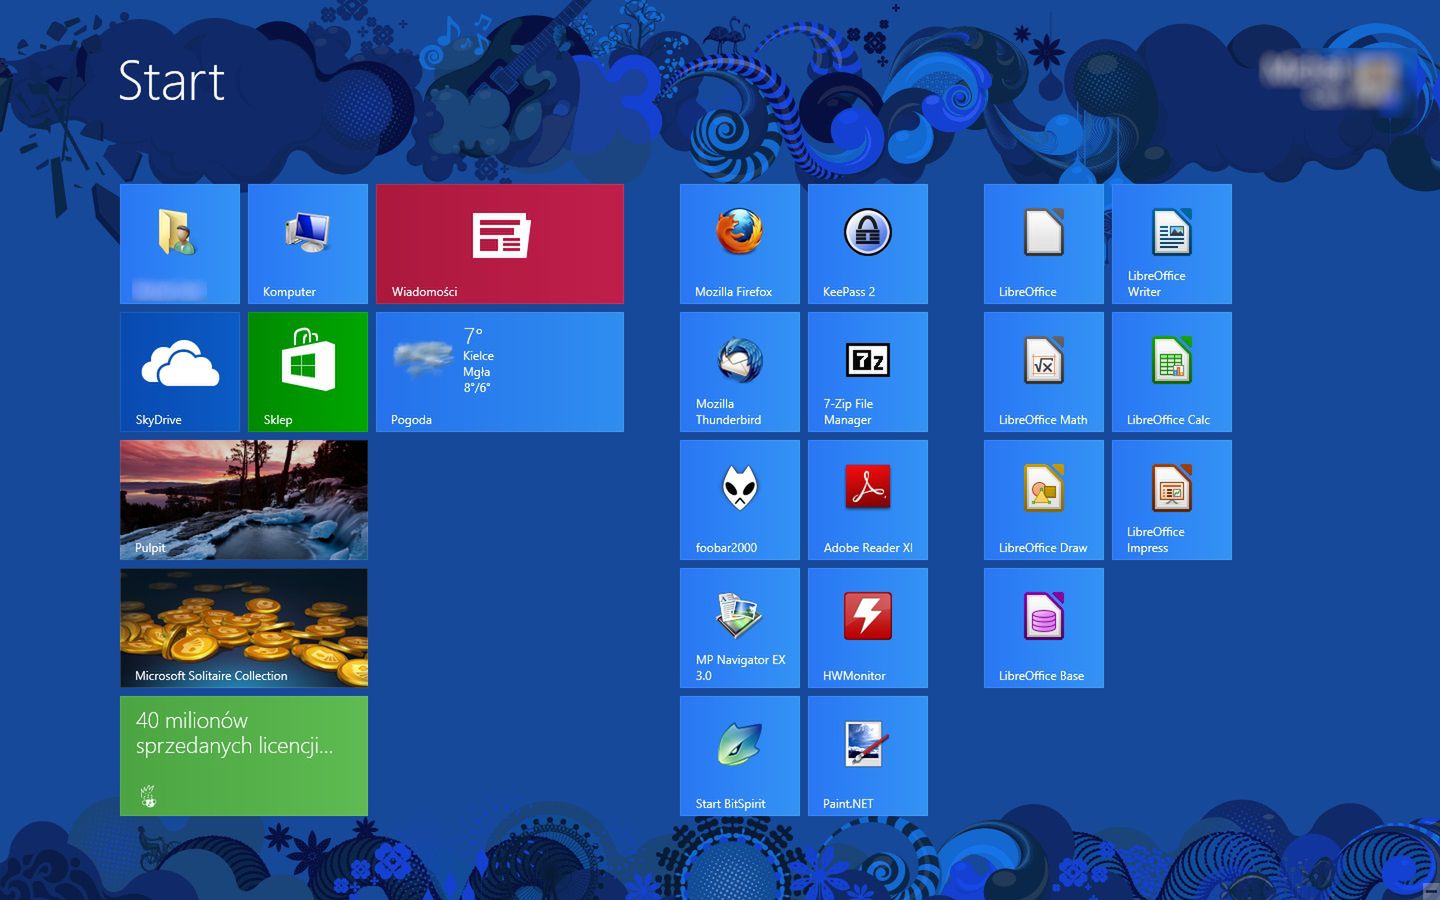
Task: Launch Microsoft Solitaire Collection tile
Action: coord(244,628)
